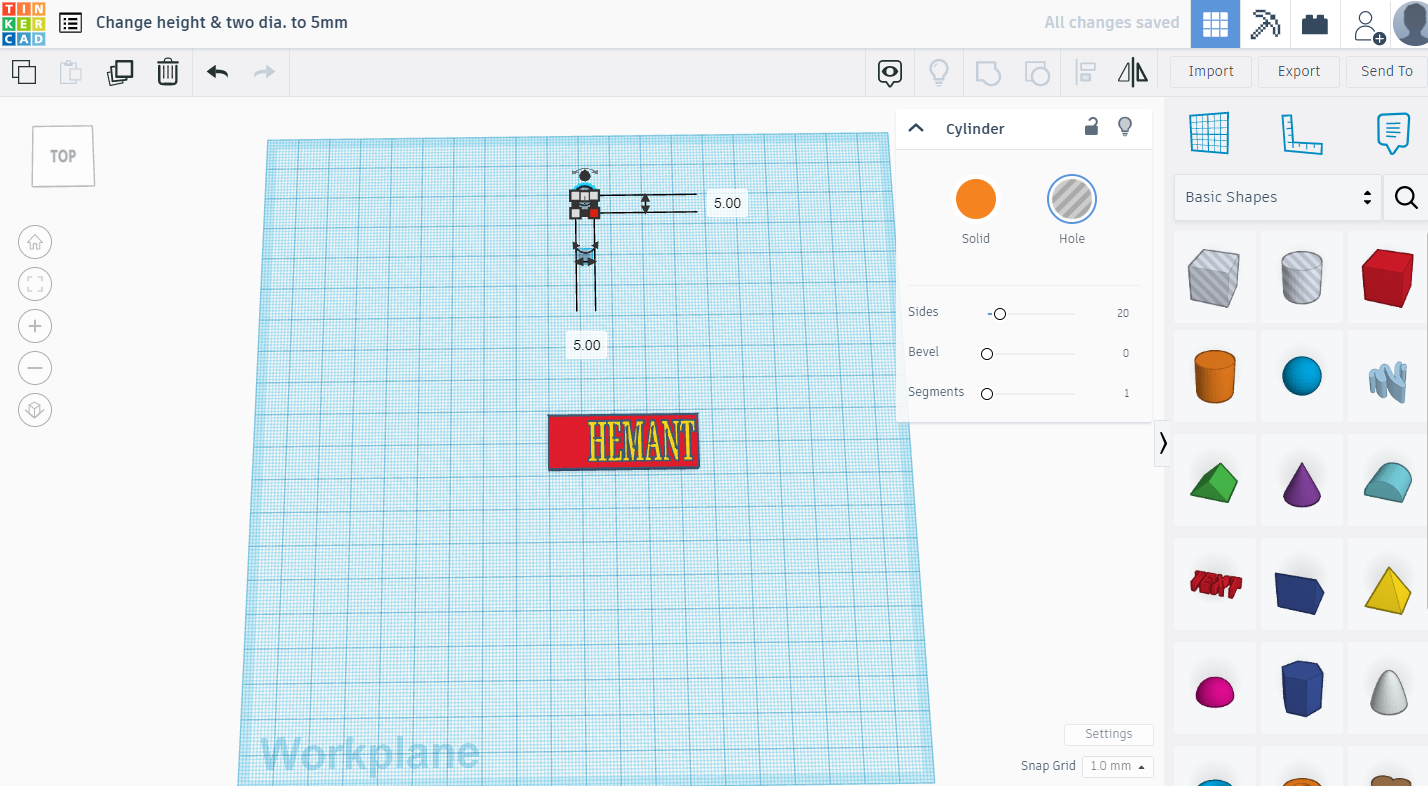
Task: Click the Tinkercad logo
Action: pyautogui.click(x=23, y=23)
